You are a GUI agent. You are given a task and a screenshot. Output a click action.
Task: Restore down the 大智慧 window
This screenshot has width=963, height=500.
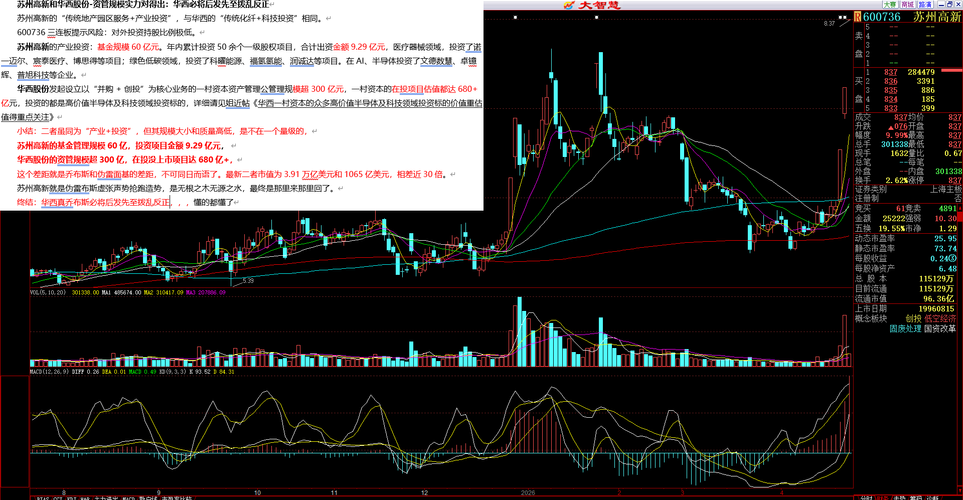pyautogui.click(x=949, y=4)
